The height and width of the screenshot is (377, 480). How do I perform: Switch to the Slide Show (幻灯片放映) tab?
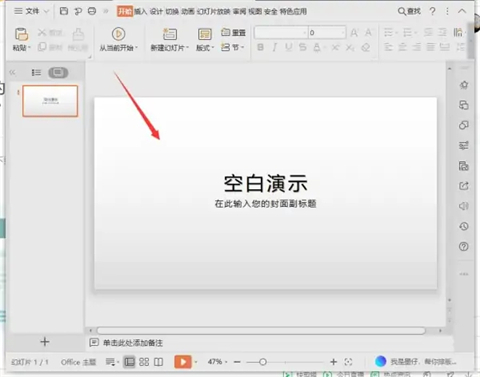(x=213, y=12)
